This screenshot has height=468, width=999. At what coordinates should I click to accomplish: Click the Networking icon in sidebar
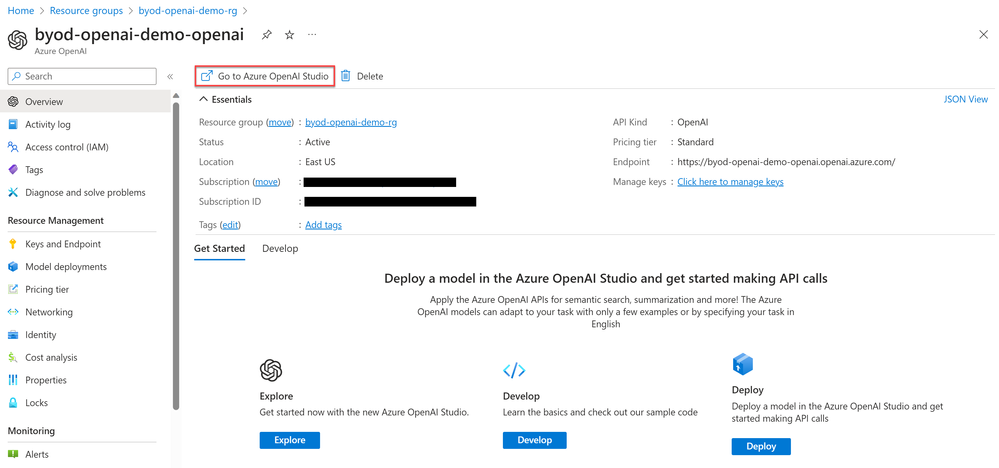tap(13, 312)
